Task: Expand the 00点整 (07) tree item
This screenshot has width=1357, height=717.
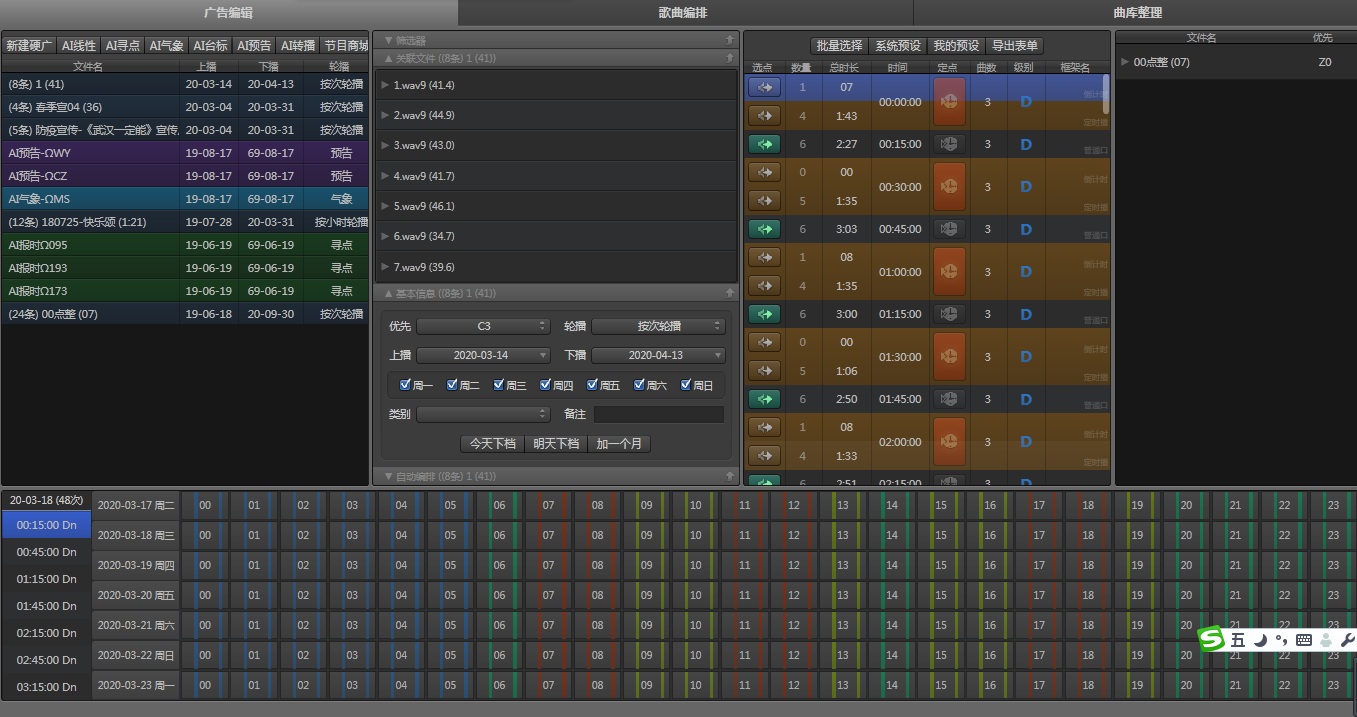Action: click(1125, 62)
